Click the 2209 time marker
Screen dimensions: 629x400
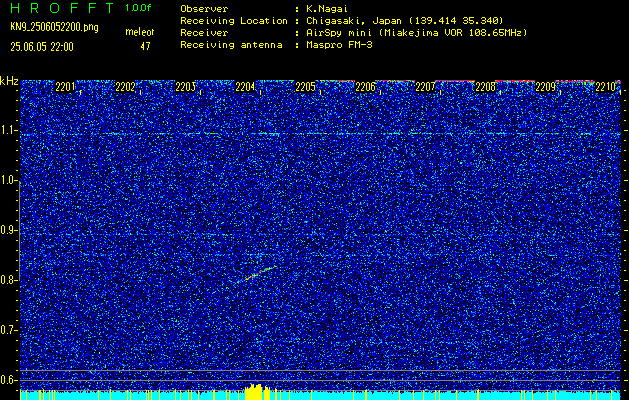point(545,87)
